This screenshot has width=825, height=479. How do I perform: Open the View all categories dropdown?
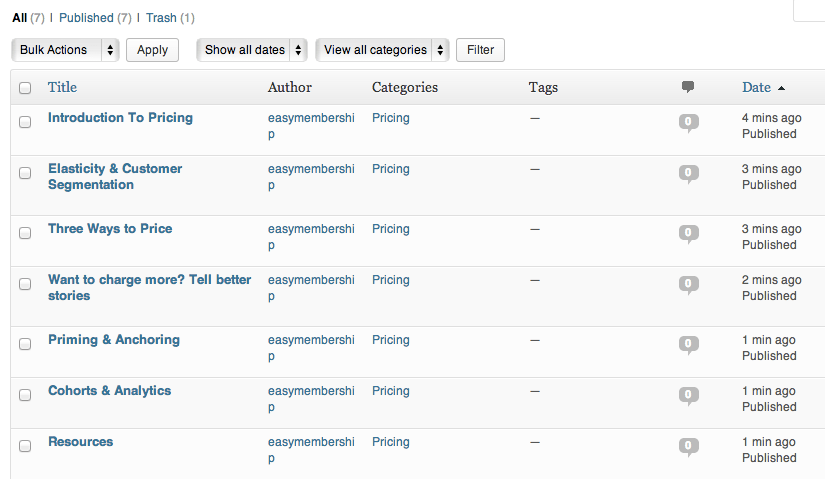(x=381, y=50)
